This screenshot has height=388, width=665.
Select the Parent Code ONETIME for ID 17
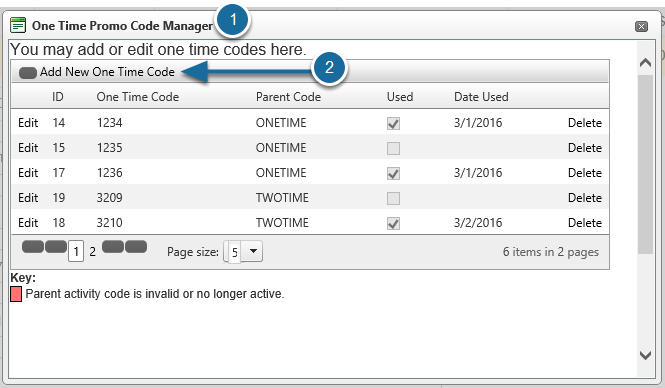point(281,173)
